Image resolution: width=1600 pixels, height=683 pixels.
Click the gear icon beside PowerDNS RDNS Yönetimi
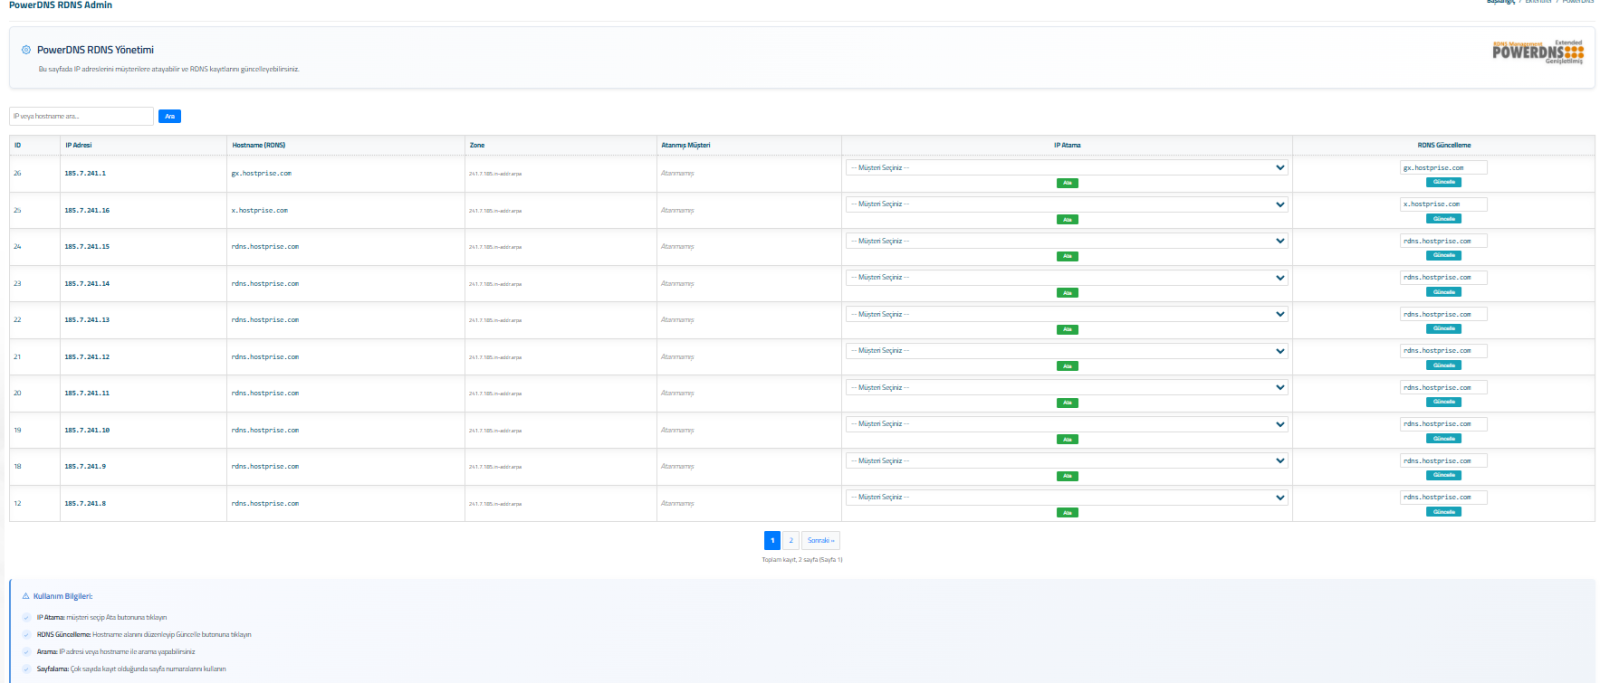pyautogui.click(x=26, y=50)
